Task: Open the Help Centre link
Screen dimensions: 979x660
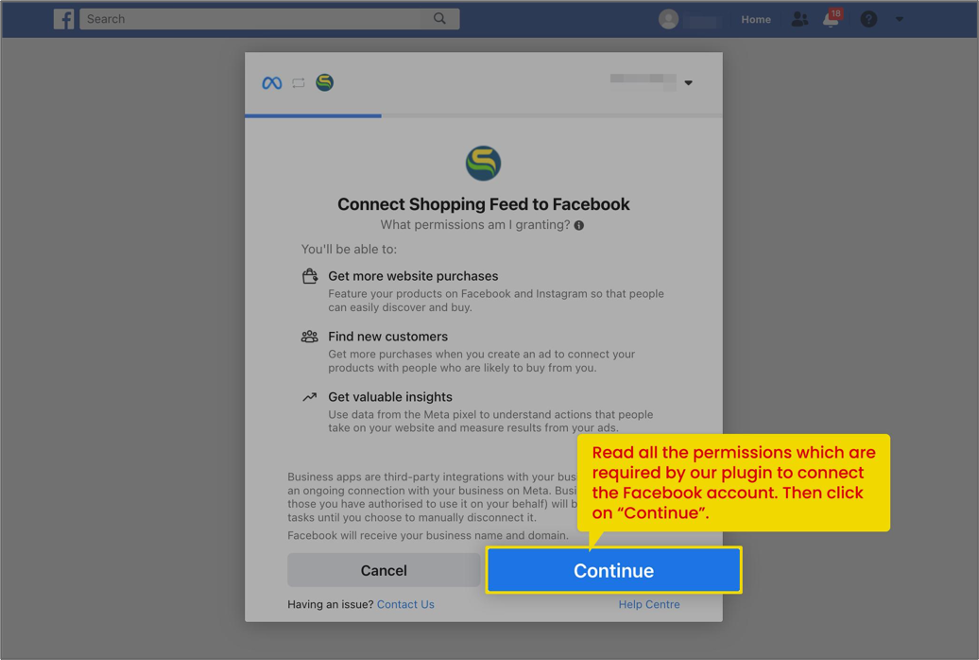Action: (x=649, y=604)
